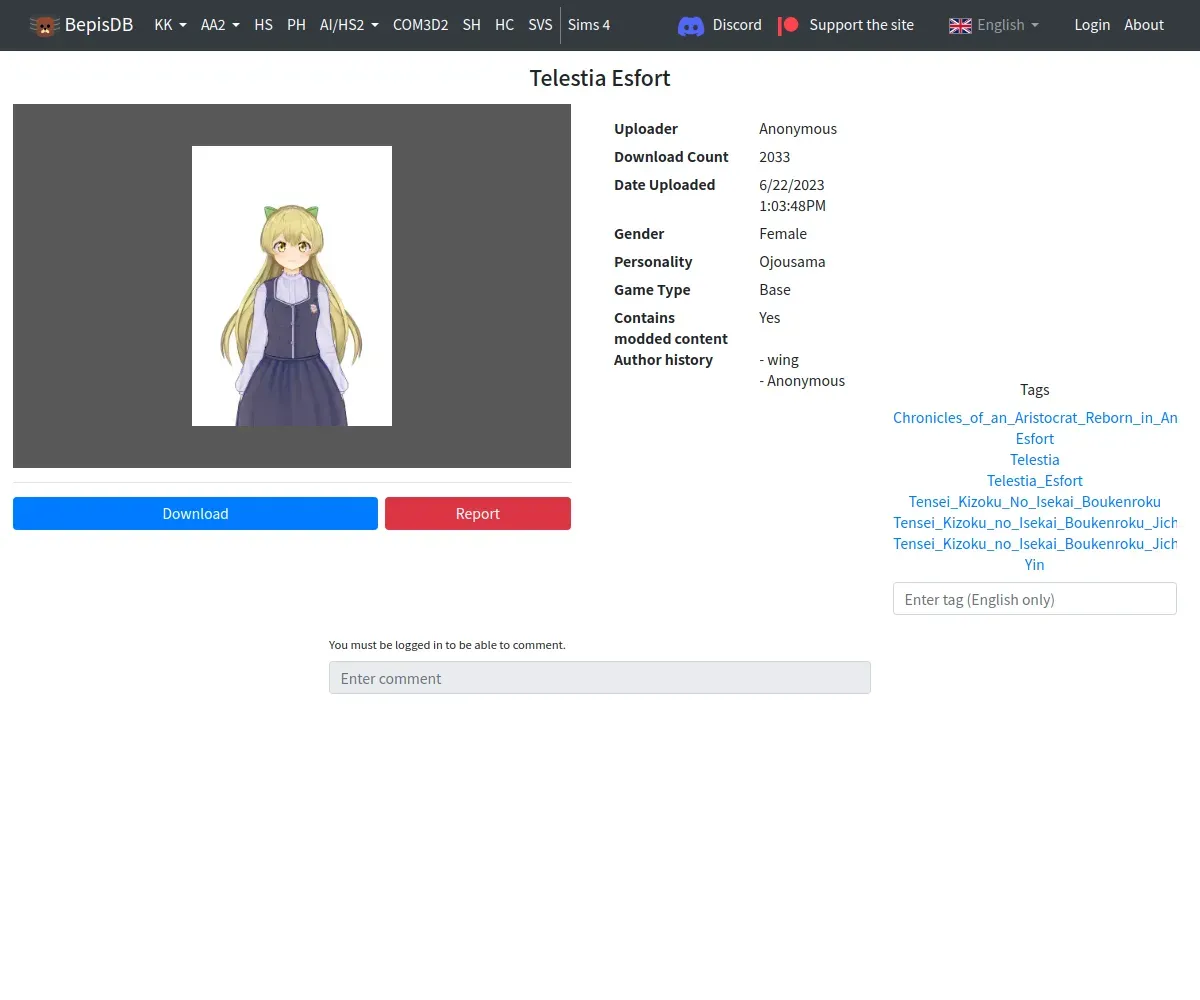This screenshot has height=1000, width=1200.
Task: Click the gender value Female
Action: click(x=783, y=233)
